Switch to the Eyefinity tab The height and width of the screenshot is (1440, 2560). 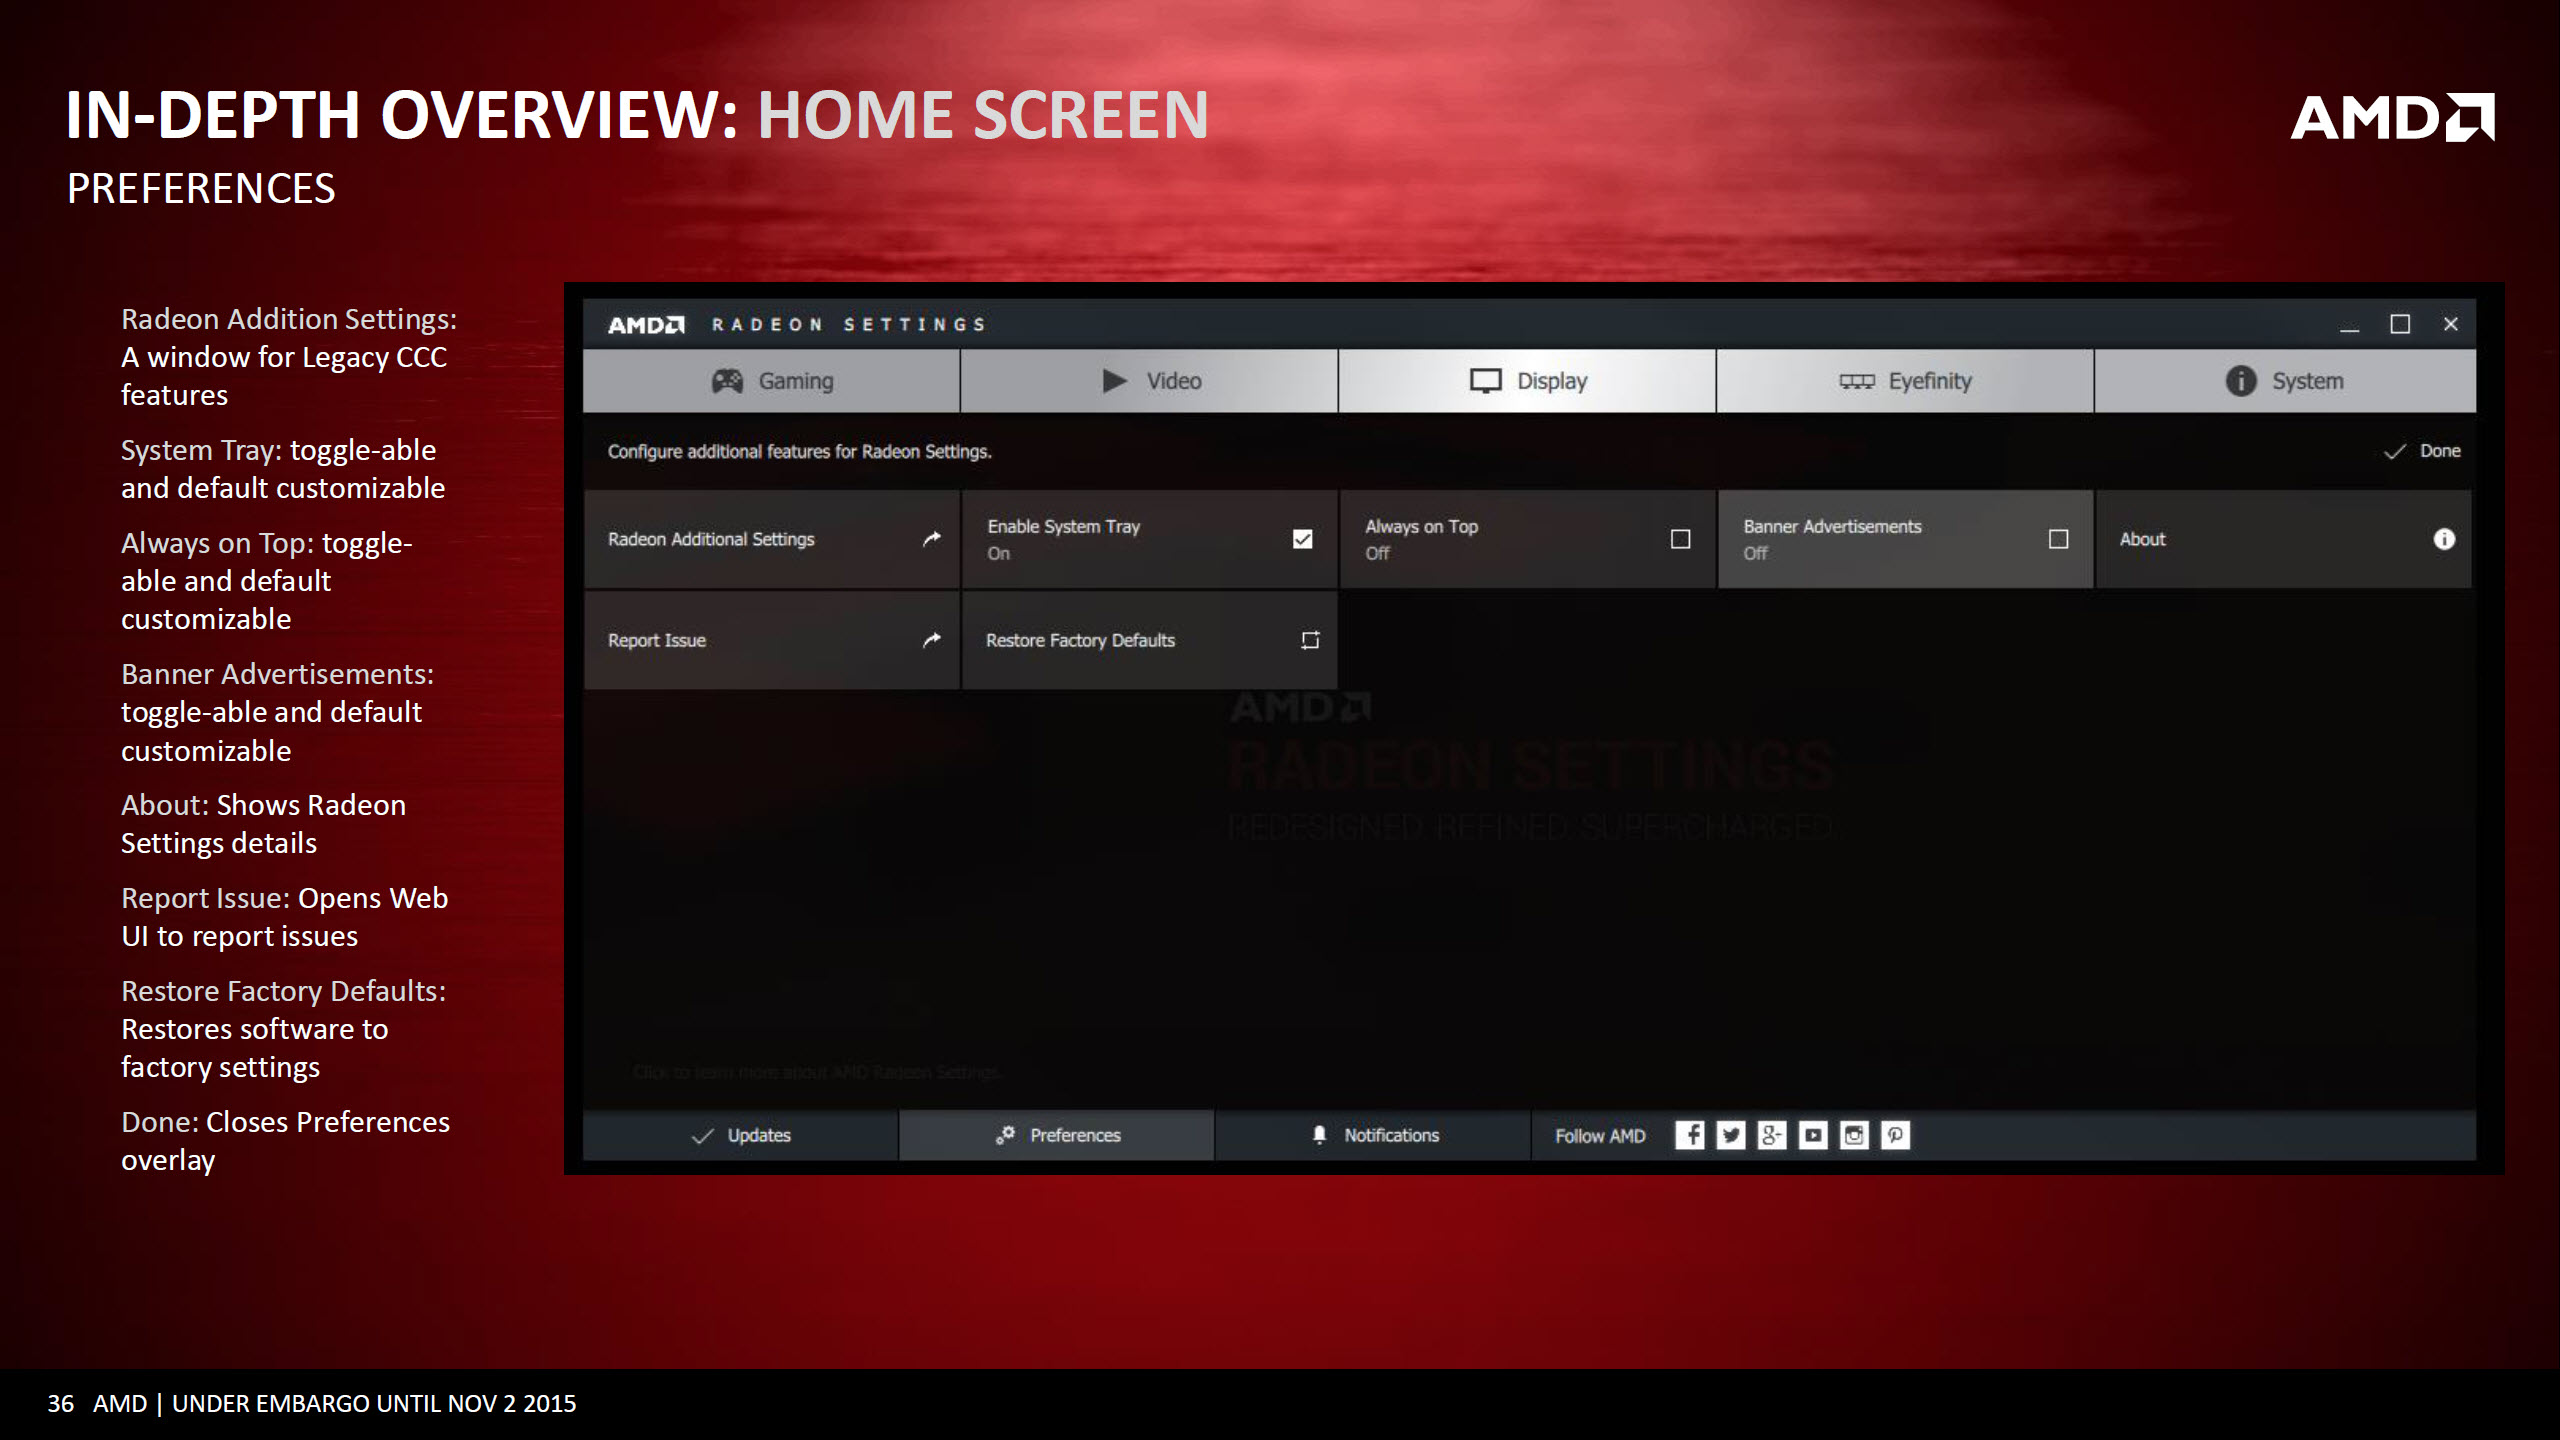[1904, 381]
